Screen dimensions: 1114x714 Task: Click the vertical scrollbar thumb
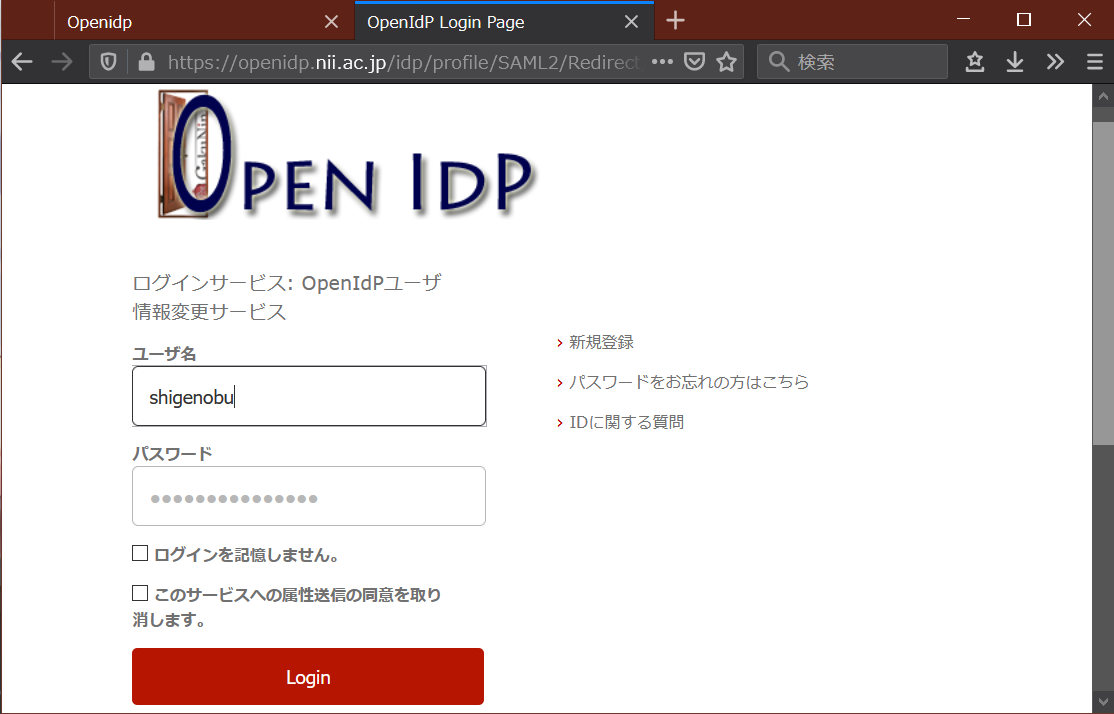(x=1103, y=282)
